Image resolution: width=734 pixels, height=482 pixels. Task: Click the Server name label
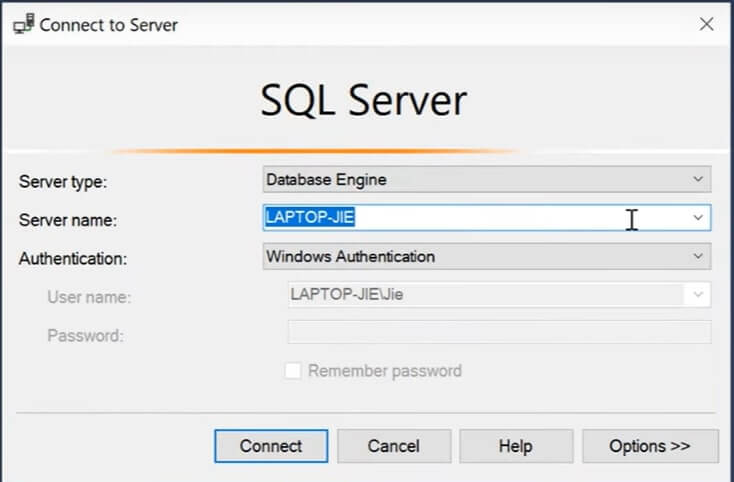(x=68, y=220)
